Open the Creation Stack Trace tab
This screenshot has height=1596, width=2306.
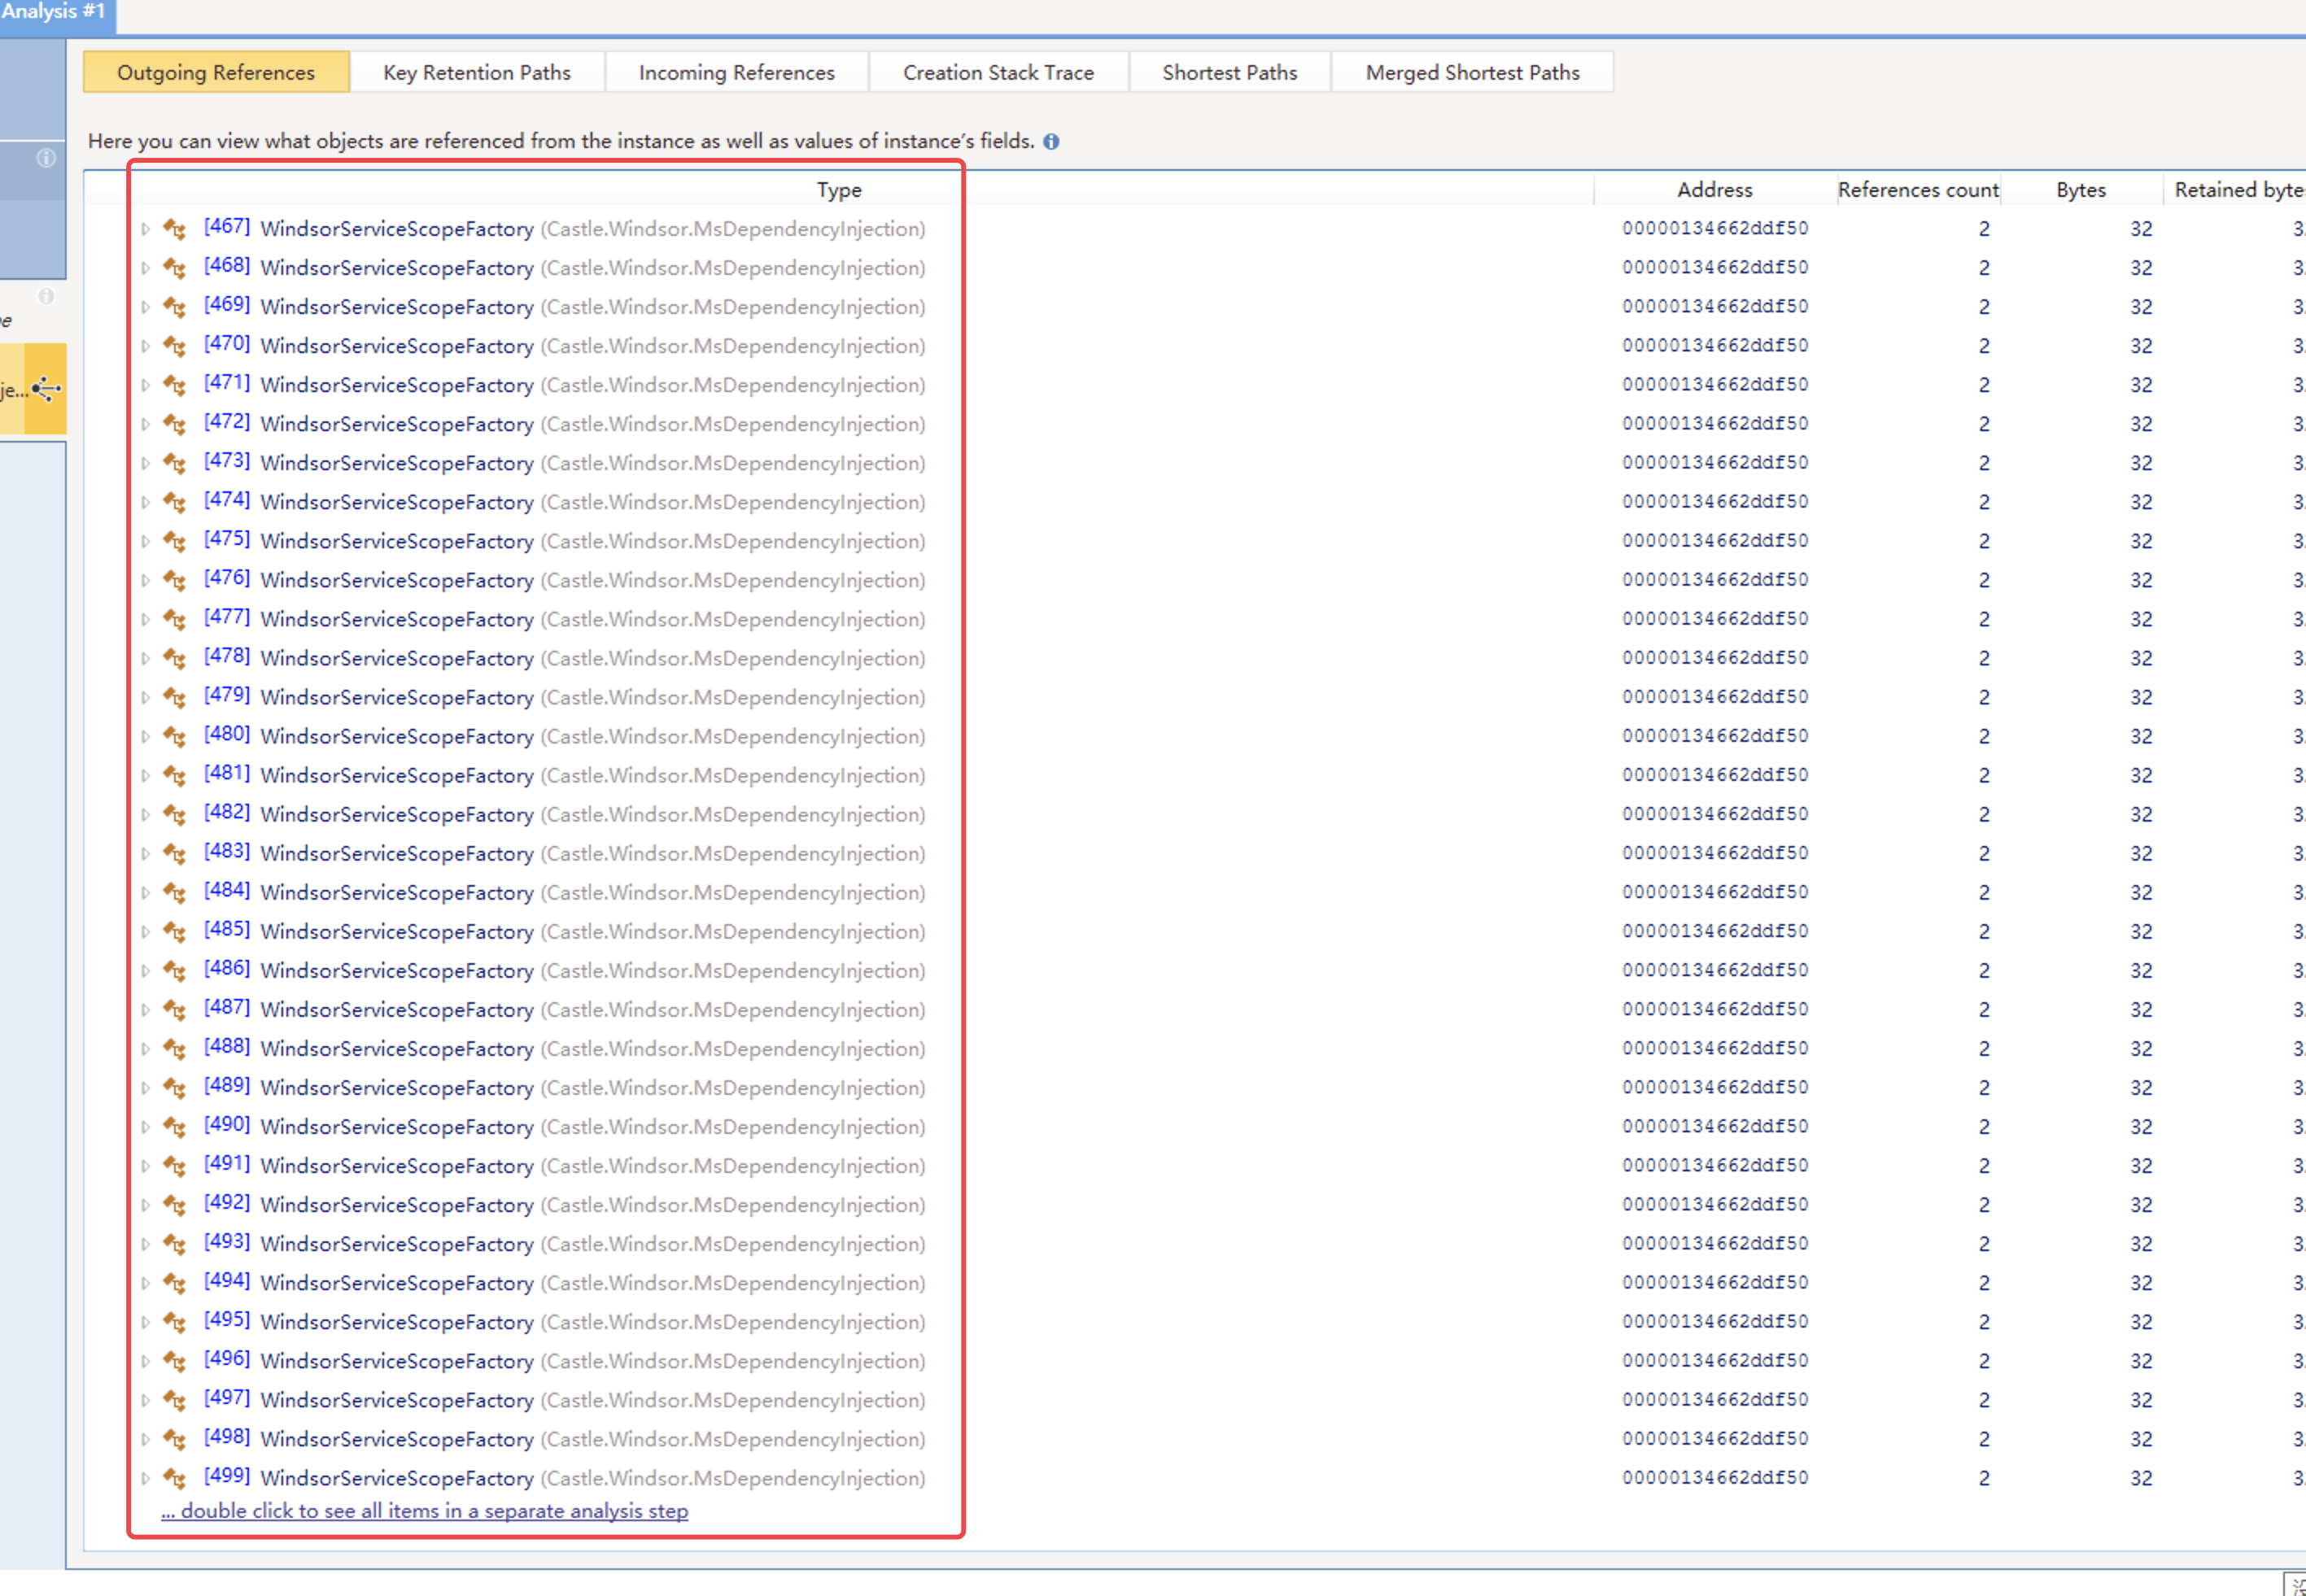click(998, 71)
